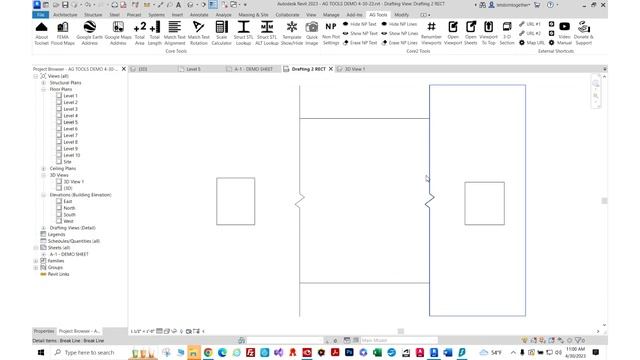
Task: Open Non Plot Settings
Action: [x=331, y=33]
